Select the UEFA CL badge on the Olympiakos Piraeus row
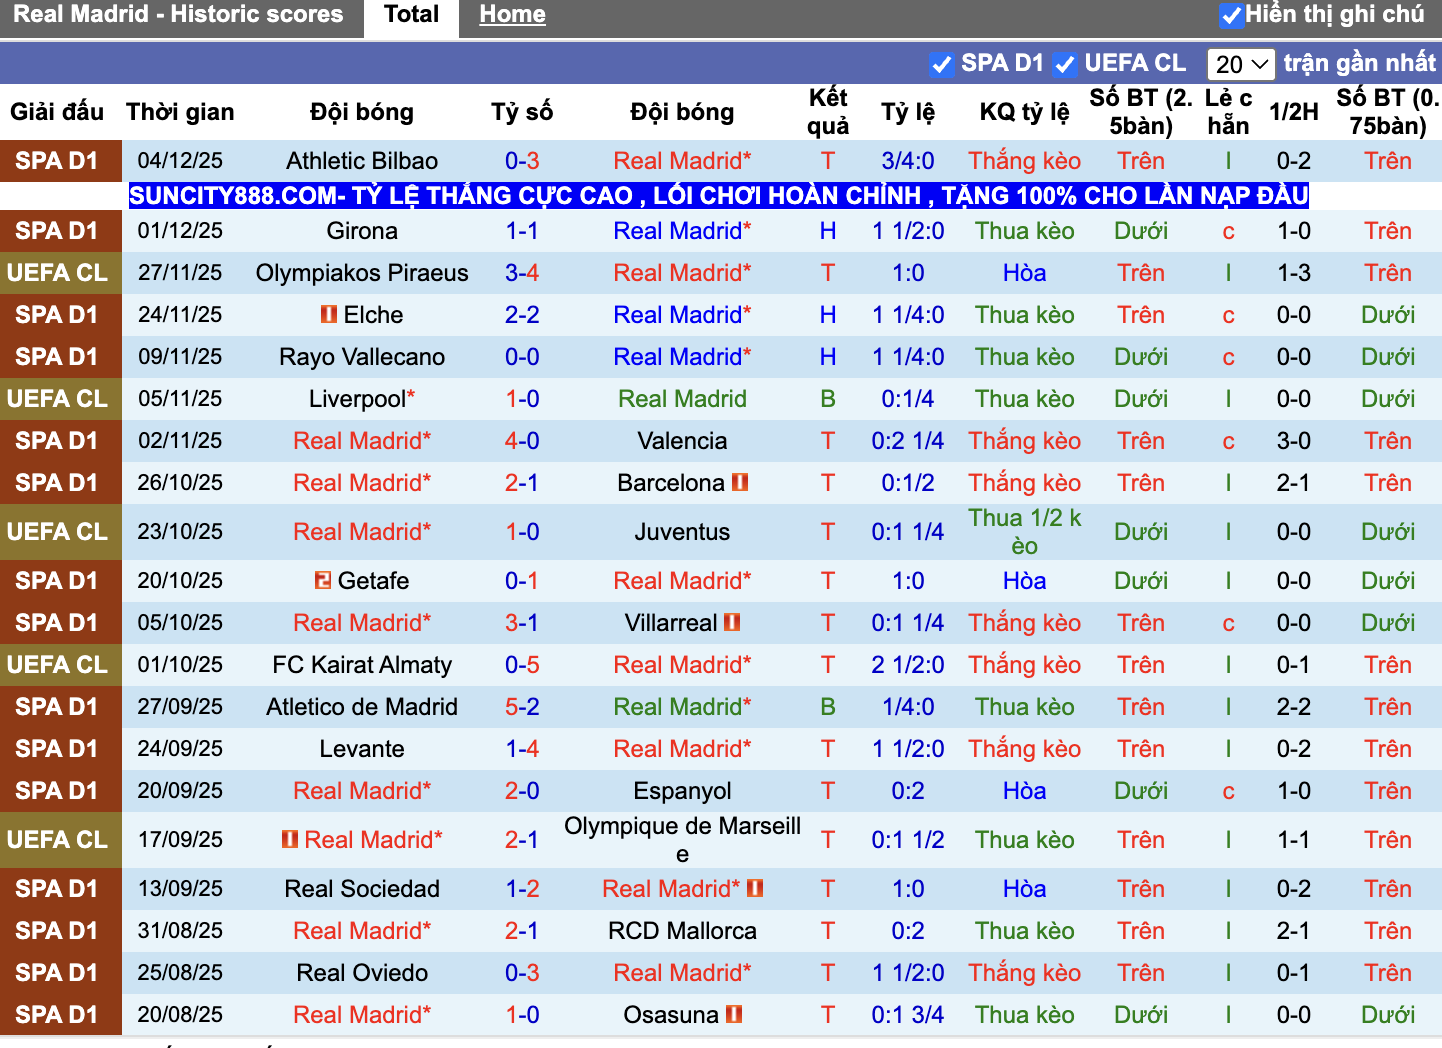Viewport: 1442px width, 1048px height. 57,272
